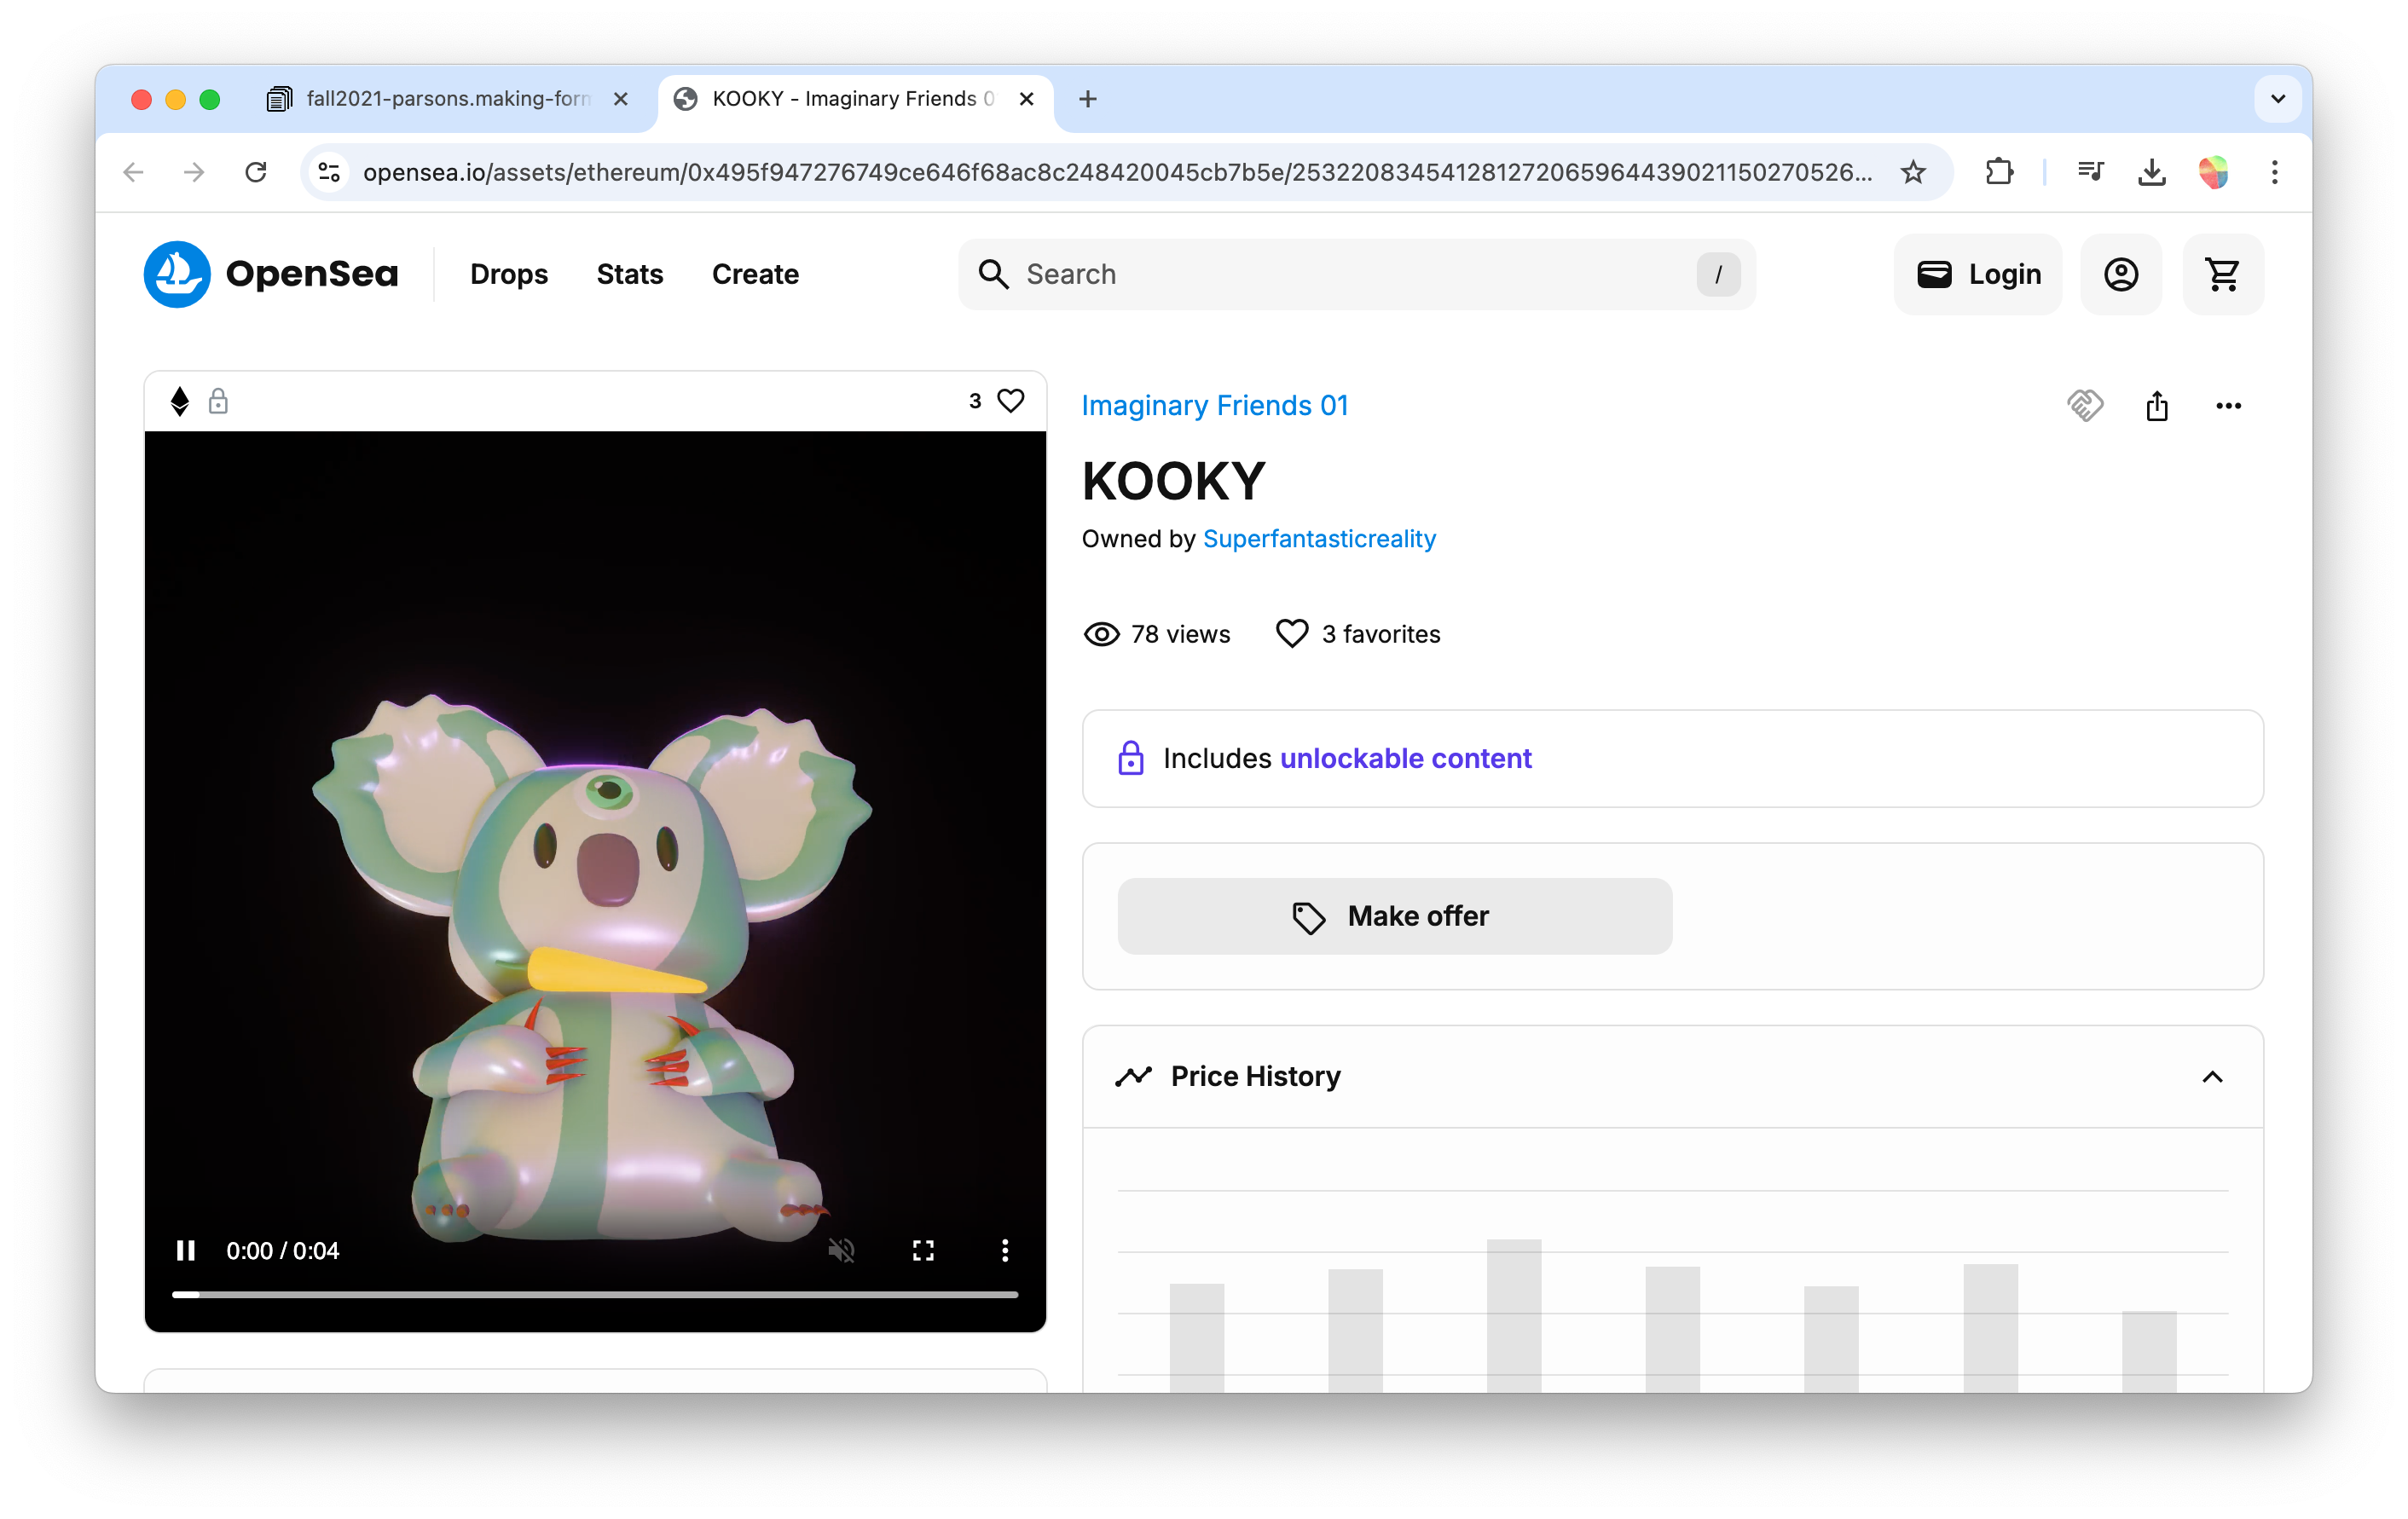This screenshot has height=1519, width=2408.
Task: Open the Chrome three-dot menu
Action: click(x=2274, y=172)
